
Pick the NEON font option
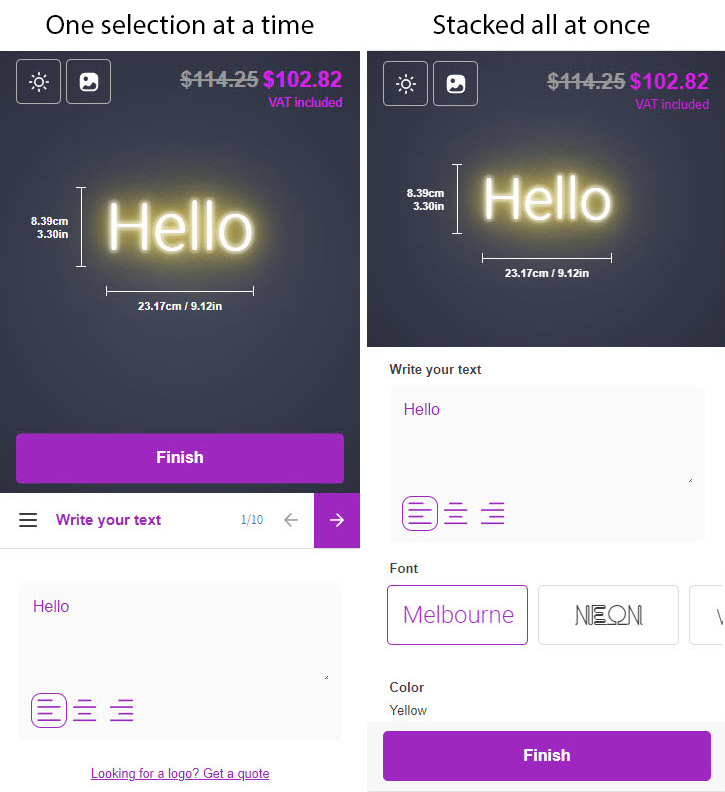coord(608,615)
